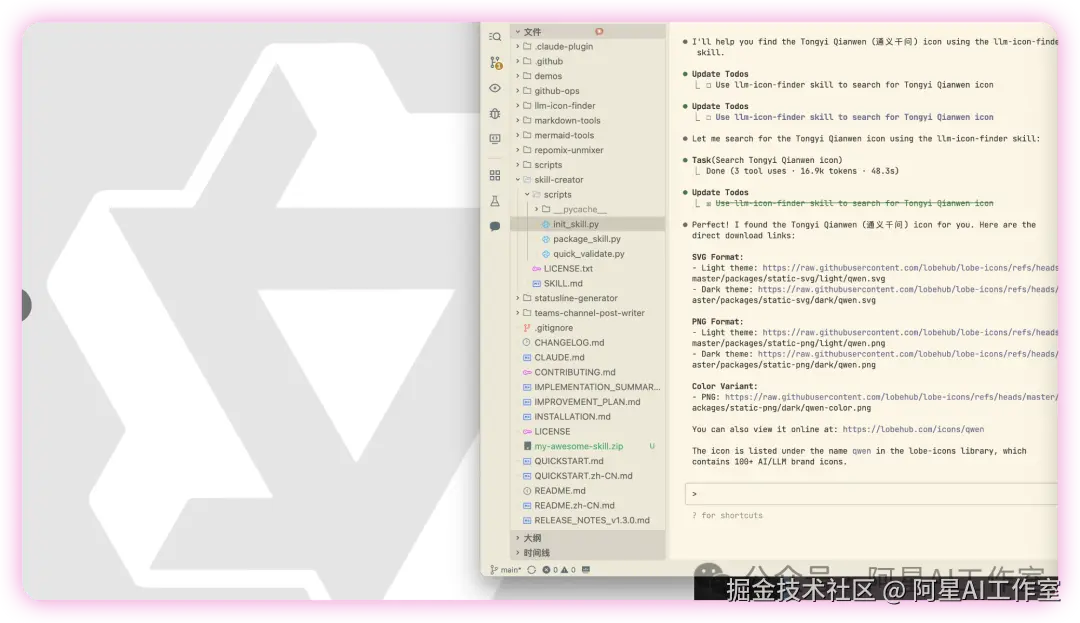Screen dimensions: 1080x623
Task: Click the red bubble icon in 文件 header
Action: click(599, 32)
